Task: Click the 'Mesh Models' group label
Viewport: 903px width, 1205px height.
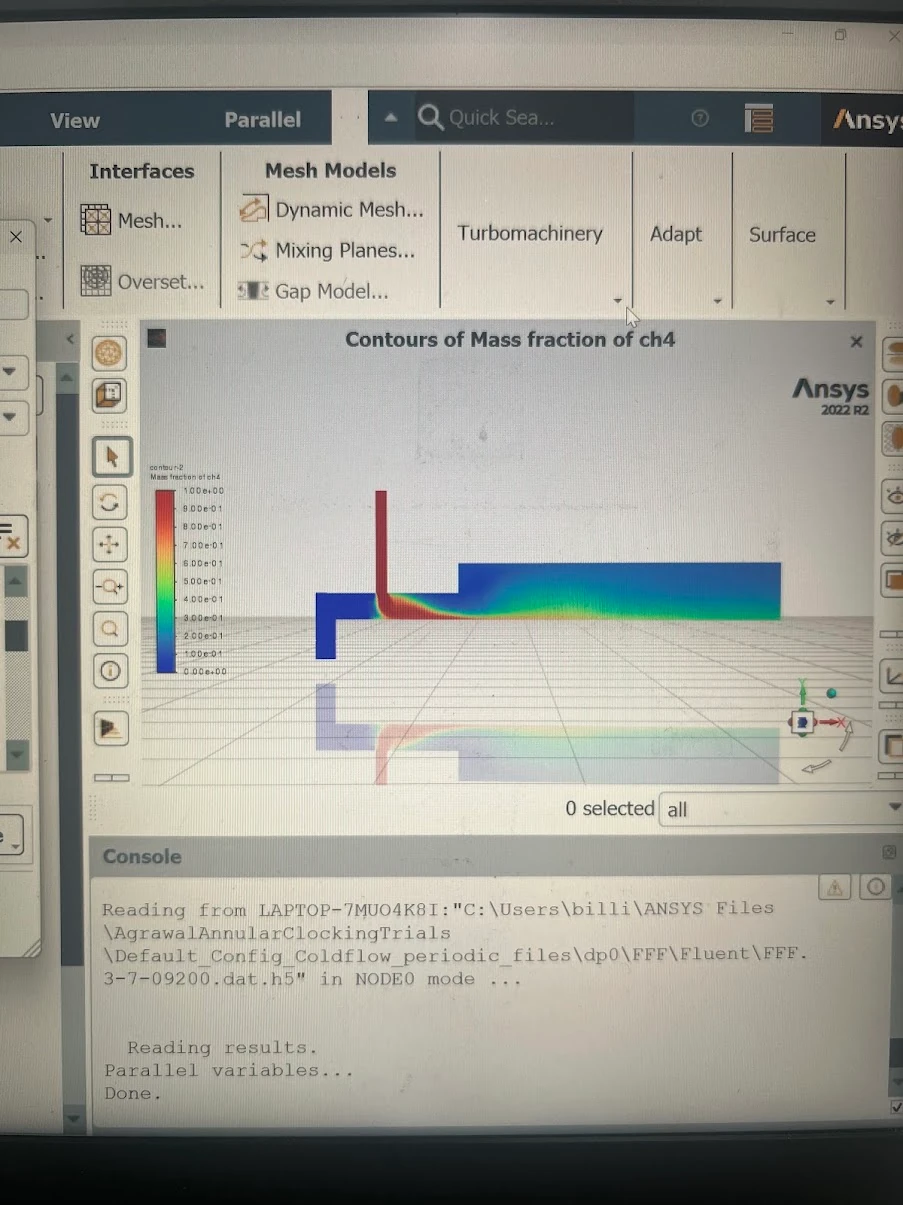Action: [330, 171]
